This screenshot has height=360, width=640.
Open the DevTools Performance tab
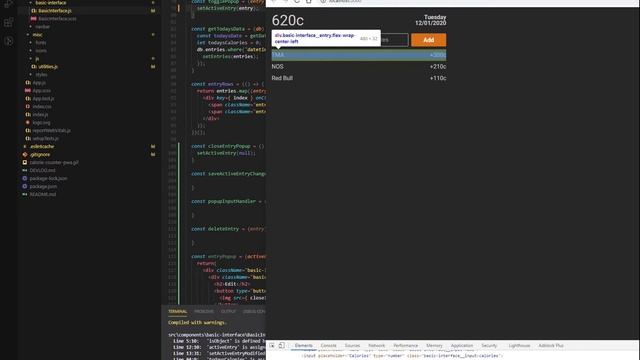pos(405,346)
